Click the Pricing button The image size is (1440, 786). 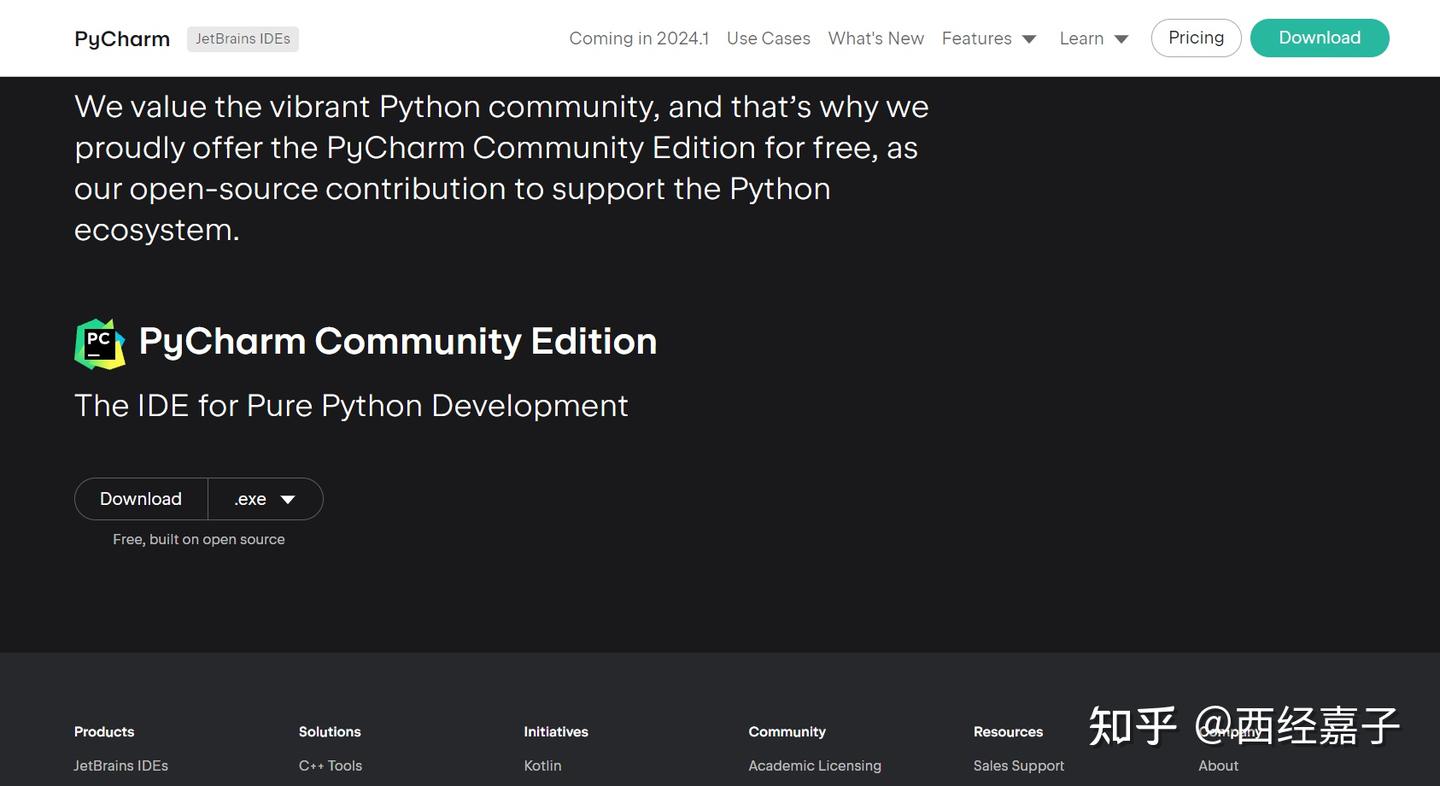1196,37
